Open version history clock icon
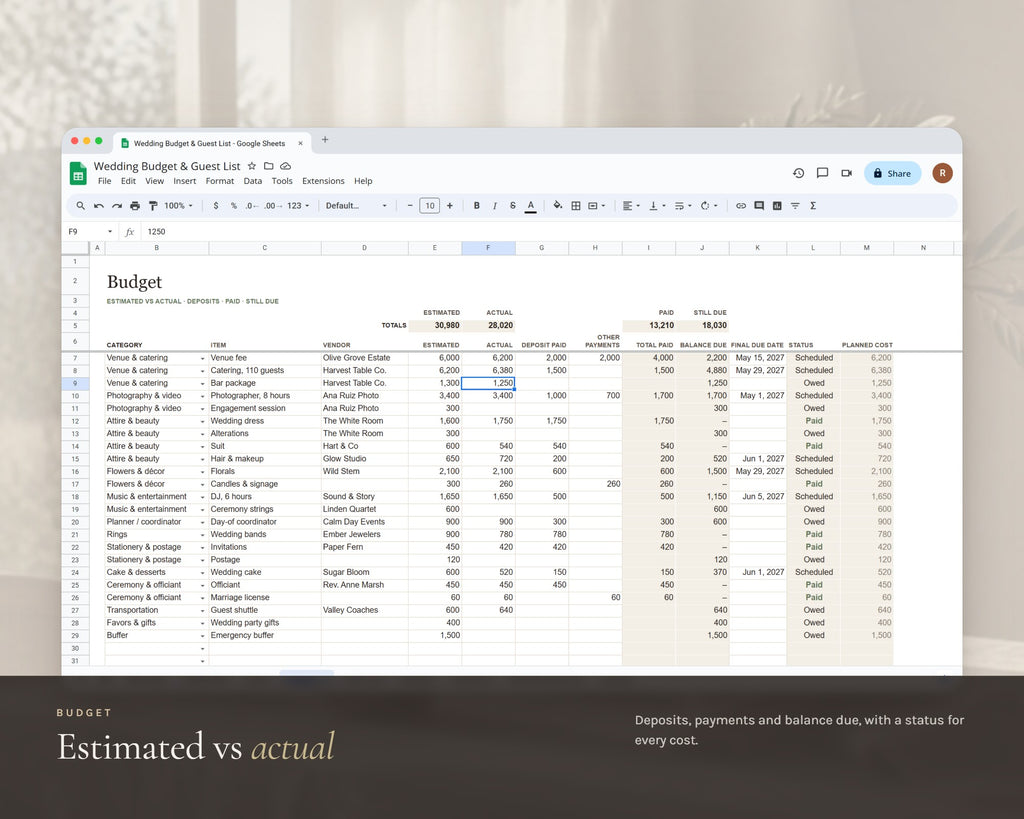The height and width of the screenshot is (819, 1024). (x=799, y=173)
